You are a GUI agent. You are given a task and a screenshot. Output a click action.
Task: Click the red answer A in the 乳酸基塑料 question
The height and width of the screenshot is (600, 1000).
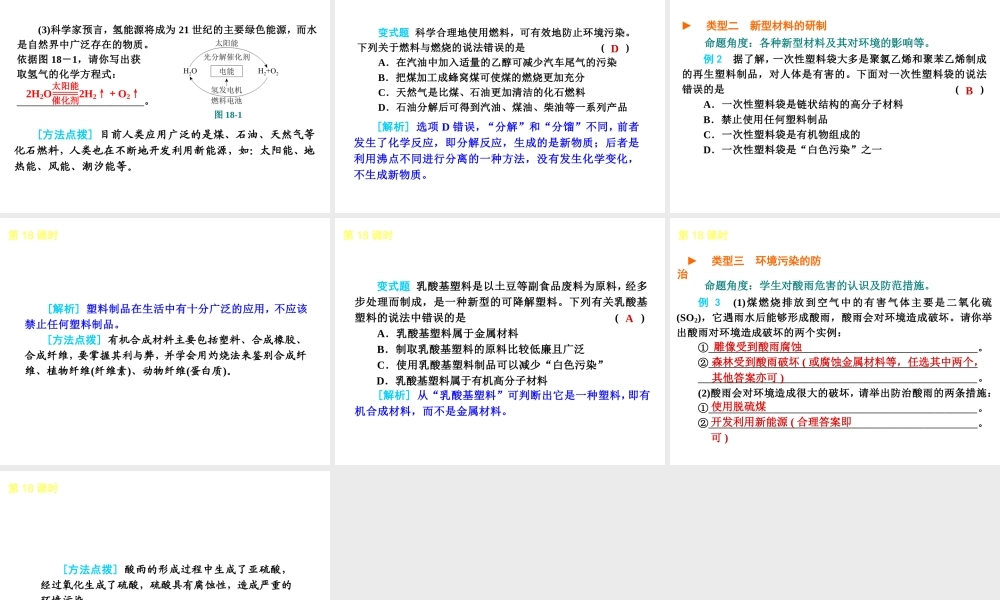tap(629, 318)
